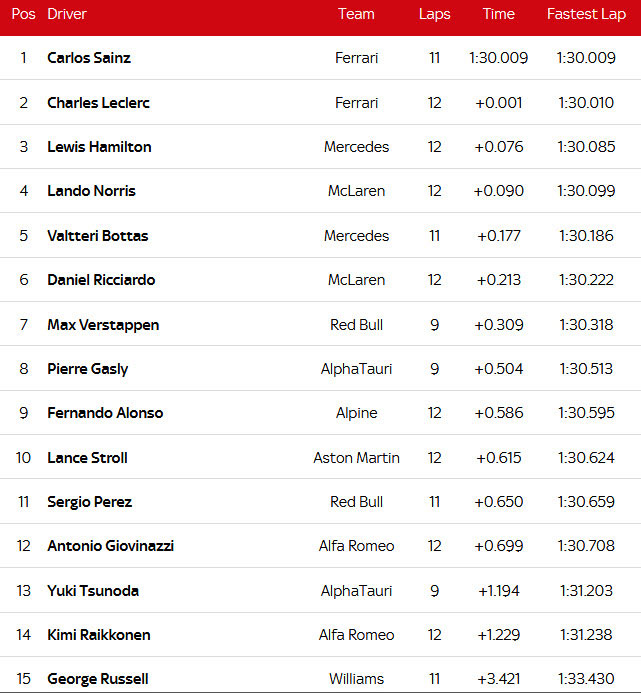Image resolution: width=641 pixels, height=693 pixels.
Task: Click the Pos column header
Action: [23, 14]
